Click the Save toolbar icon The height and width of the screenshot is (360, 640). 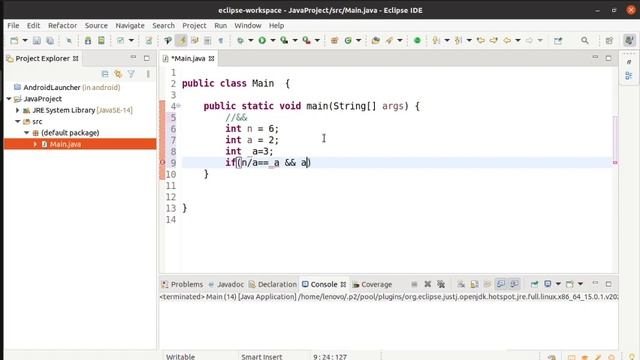tap(37, 40)
